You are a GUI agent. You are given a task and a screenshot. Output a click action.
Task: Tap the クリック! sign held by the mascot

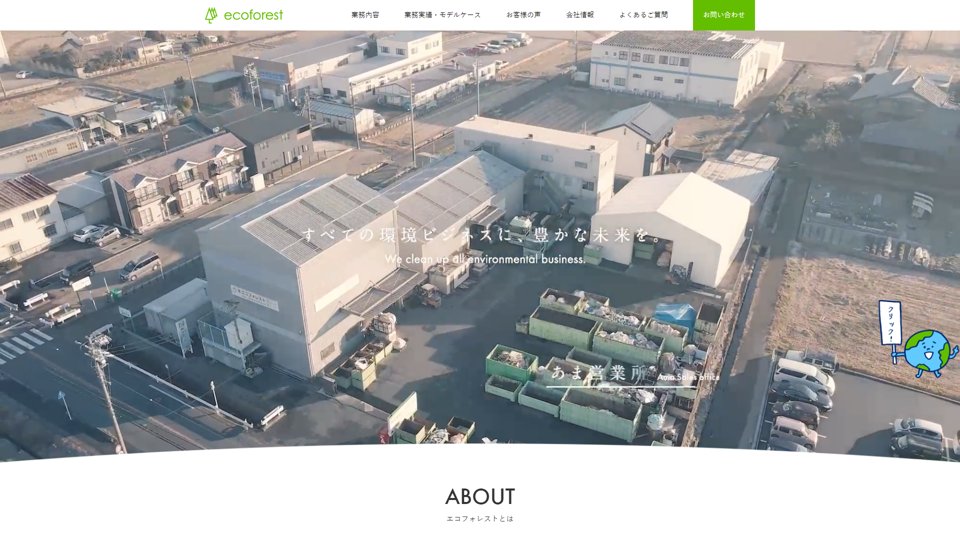[890, 322]
